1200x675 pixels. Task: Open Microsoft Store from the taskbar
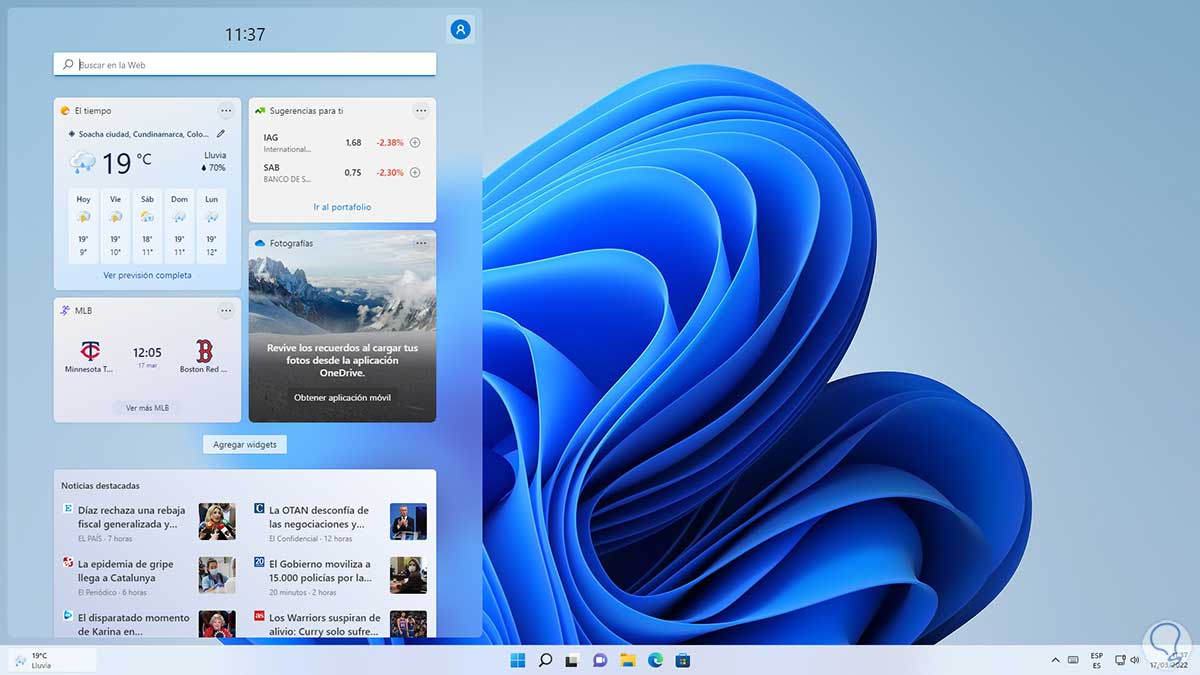[x=682, y=660]
